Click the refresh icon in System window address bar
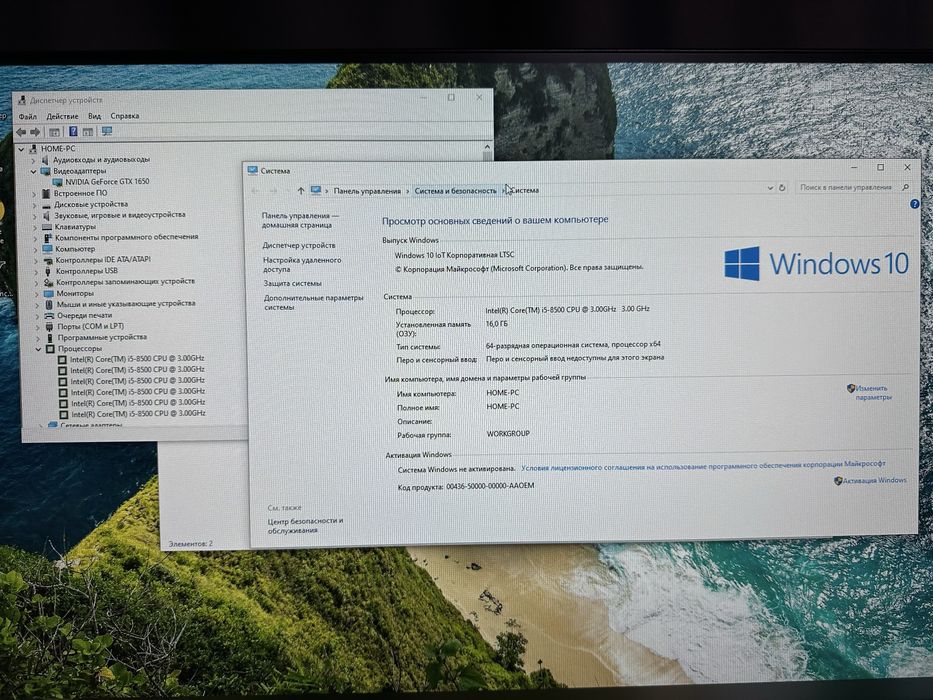 pos(782,188)
